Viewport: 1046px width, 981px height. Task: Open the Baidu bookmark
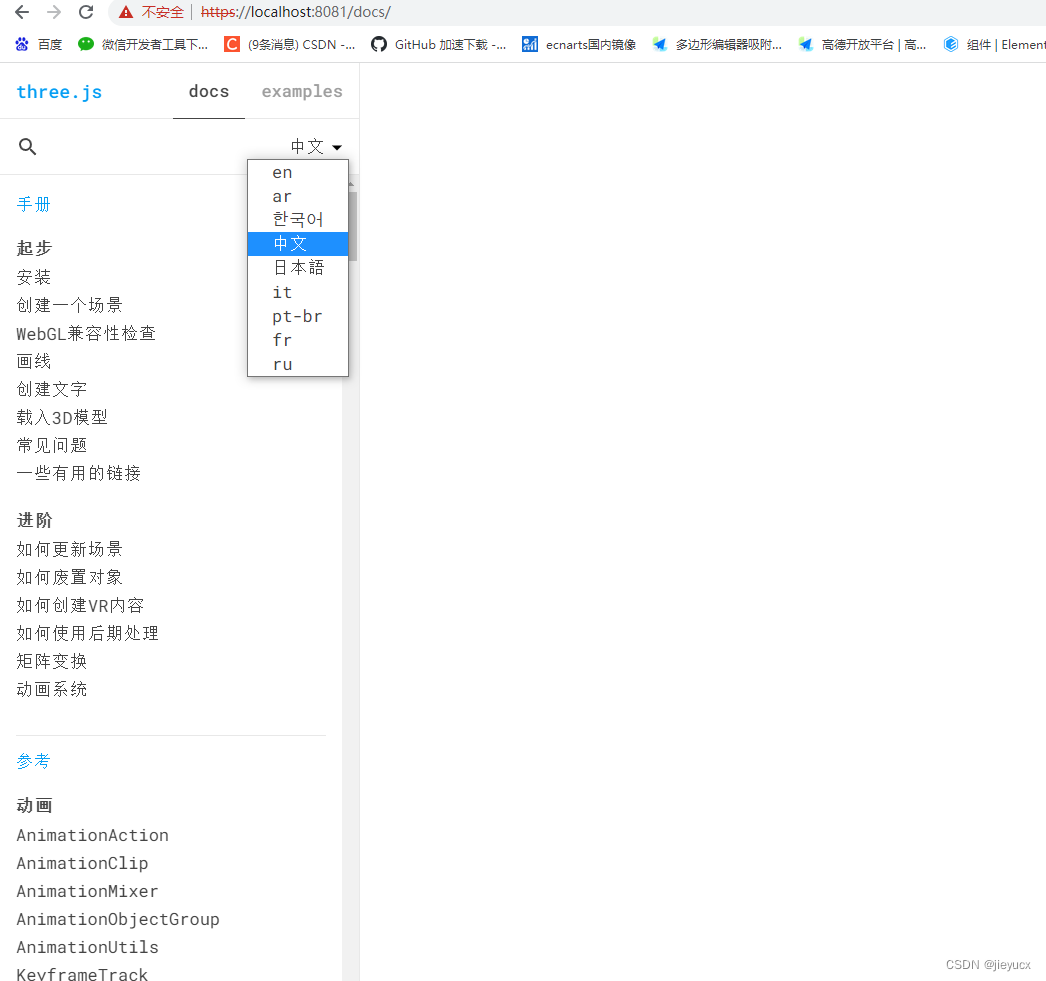click(x=39, y=45)
